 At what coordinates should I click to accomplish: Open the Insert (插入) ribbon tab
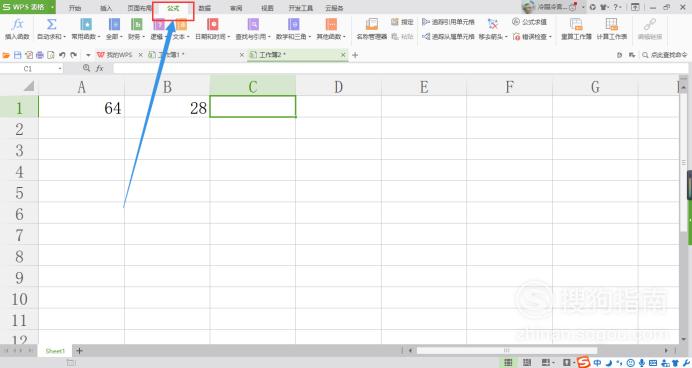106,8
